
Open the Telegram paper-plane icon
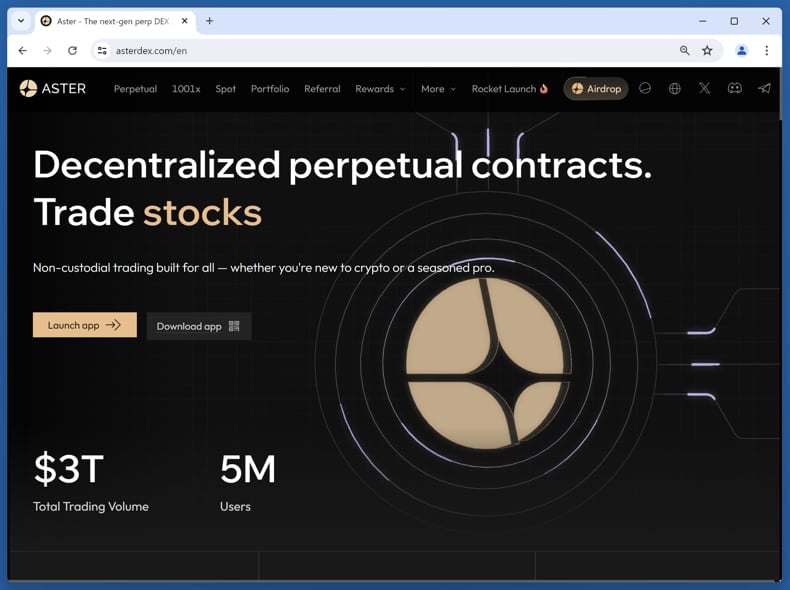click(764, 89)
